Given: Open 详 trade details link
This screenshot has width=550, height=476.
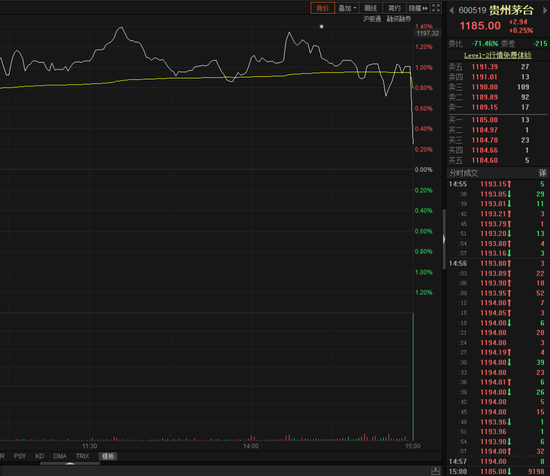Looking at the screenshot, I should (x=543, y=173).
